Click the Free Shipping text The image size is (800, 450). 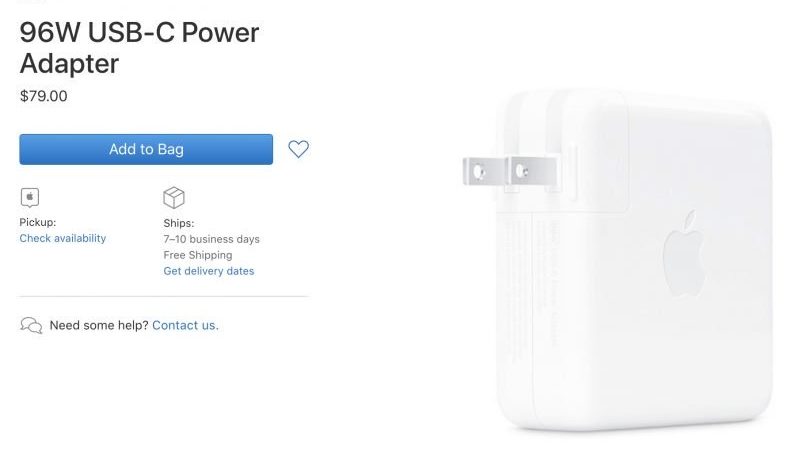pos(197,255)
